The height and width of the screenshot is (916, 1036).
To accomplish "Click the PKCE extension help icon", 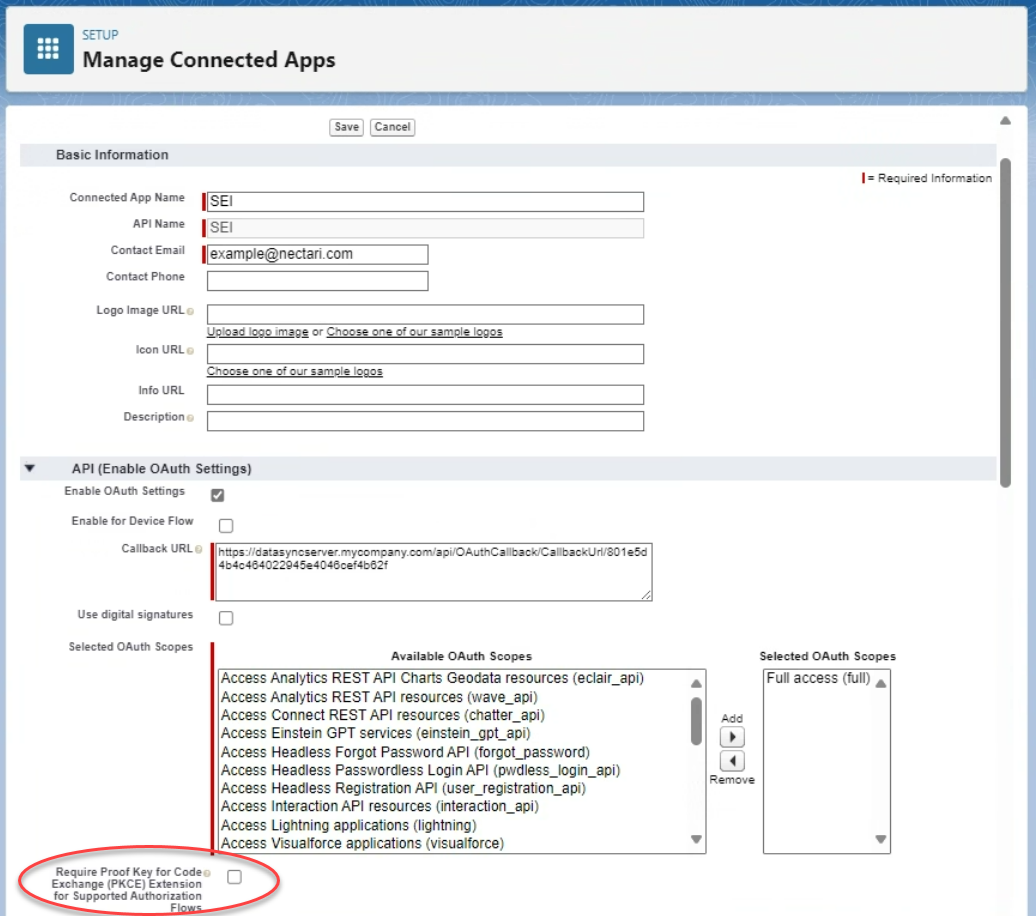I will tap(207, 873).
